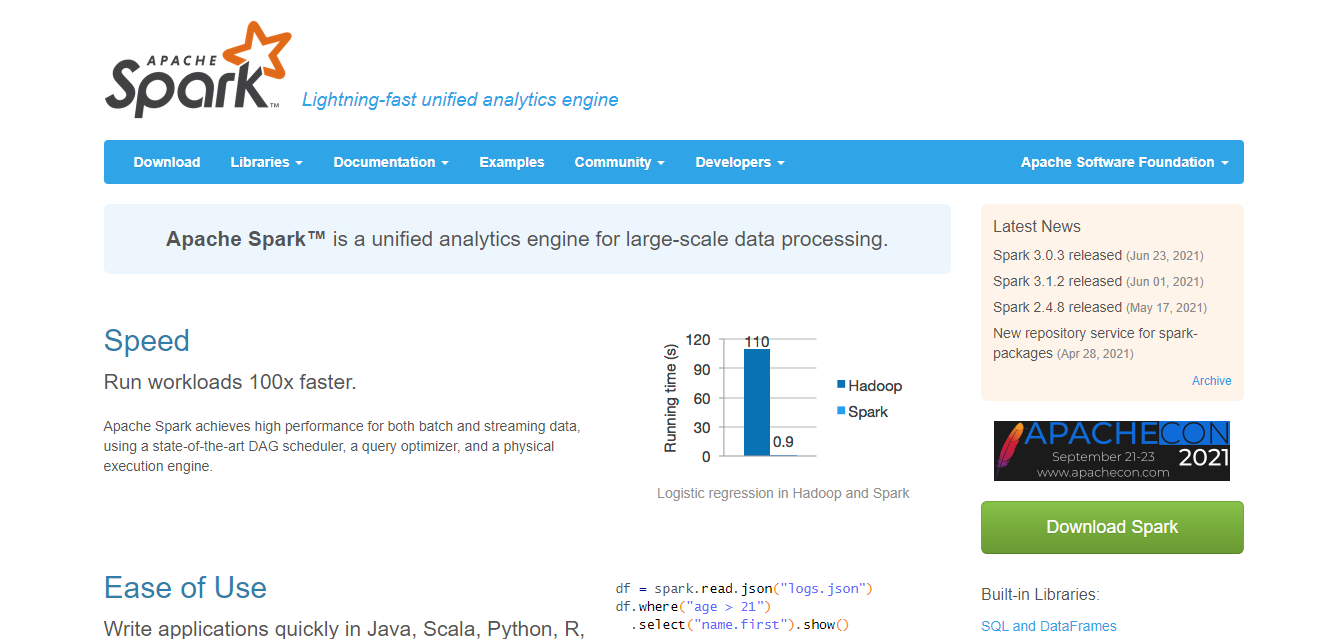This screenshot has width=1339, height=639.
Task: Click the green Download Spark button
Action: (1112, 527)
